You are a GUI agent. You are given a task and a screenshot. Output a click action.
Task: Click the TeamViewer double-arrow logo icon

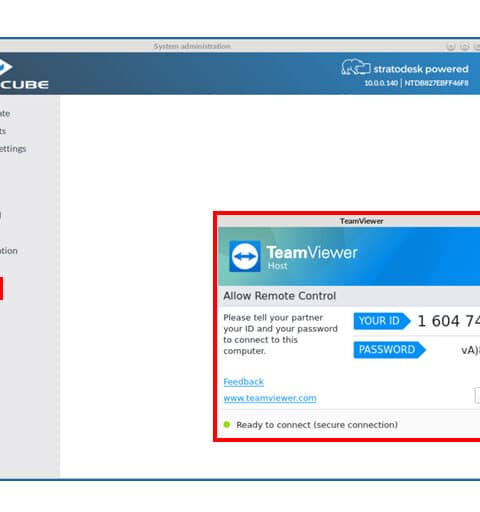[245, 256]
